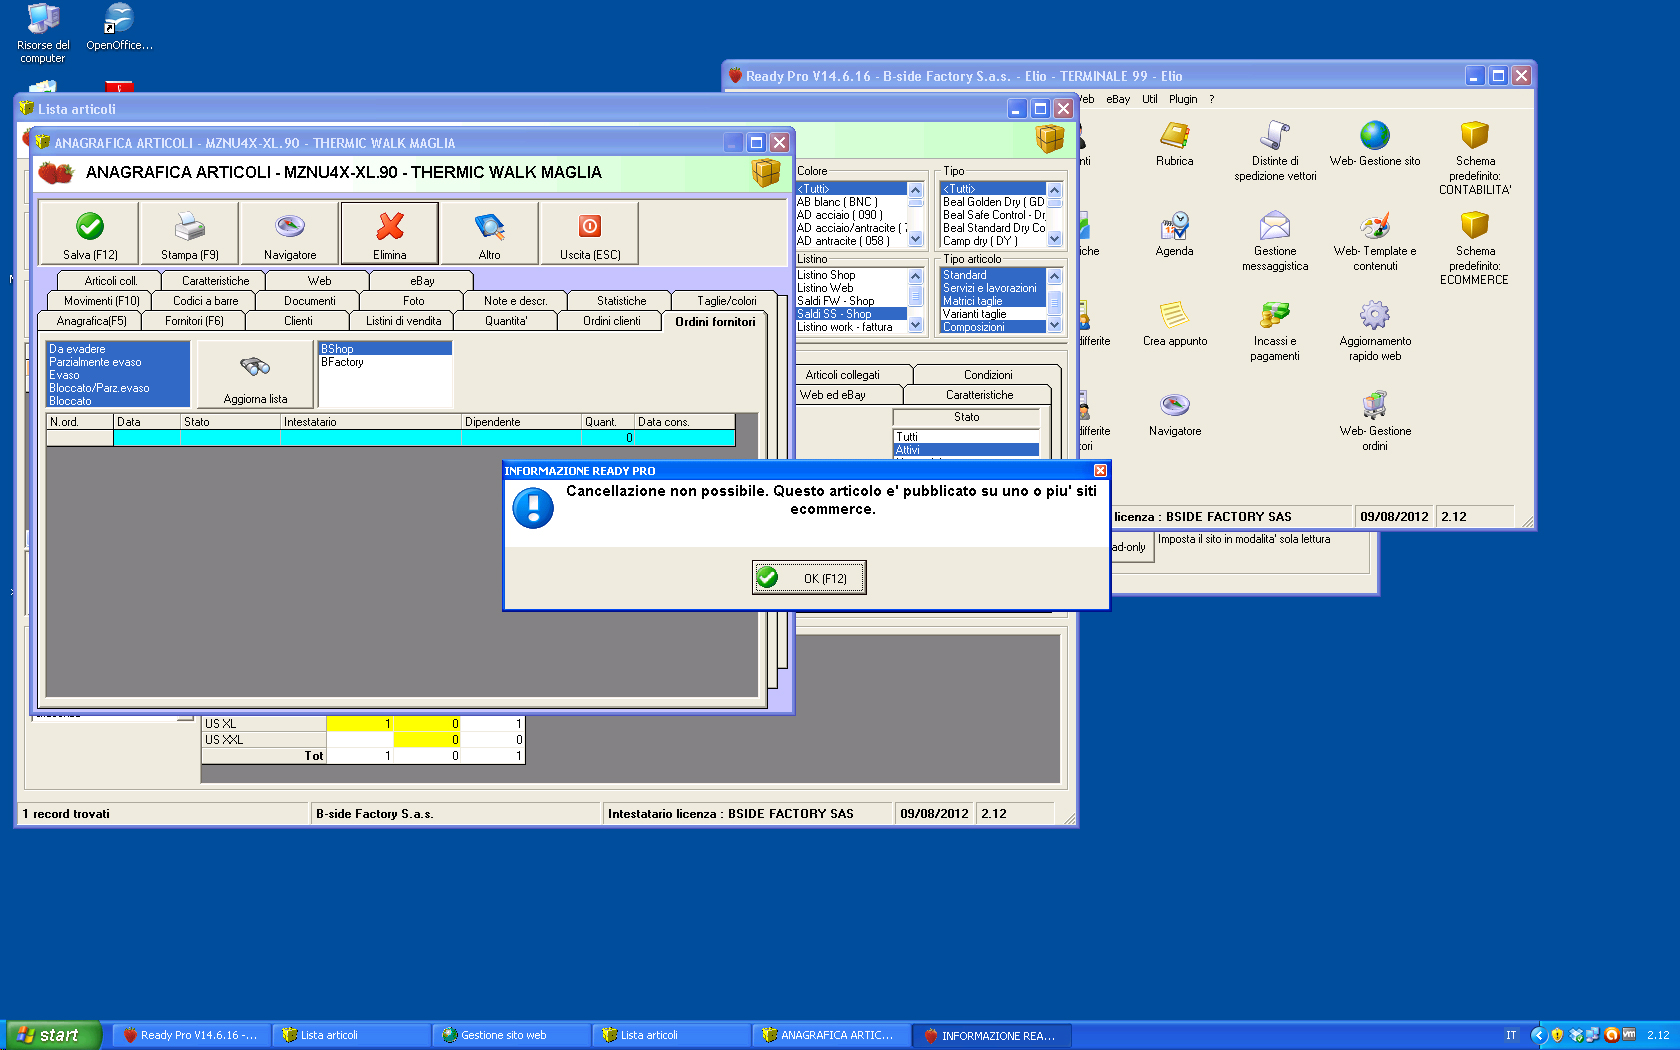Open the Altro tool icon
Viewport: 1680px width, 1050px height.
(x=490, y=226)
